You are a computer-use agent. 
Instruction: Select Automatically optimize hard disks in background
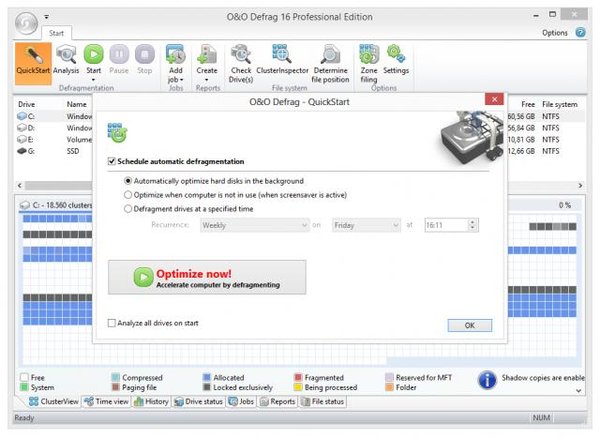click(128, 181)
